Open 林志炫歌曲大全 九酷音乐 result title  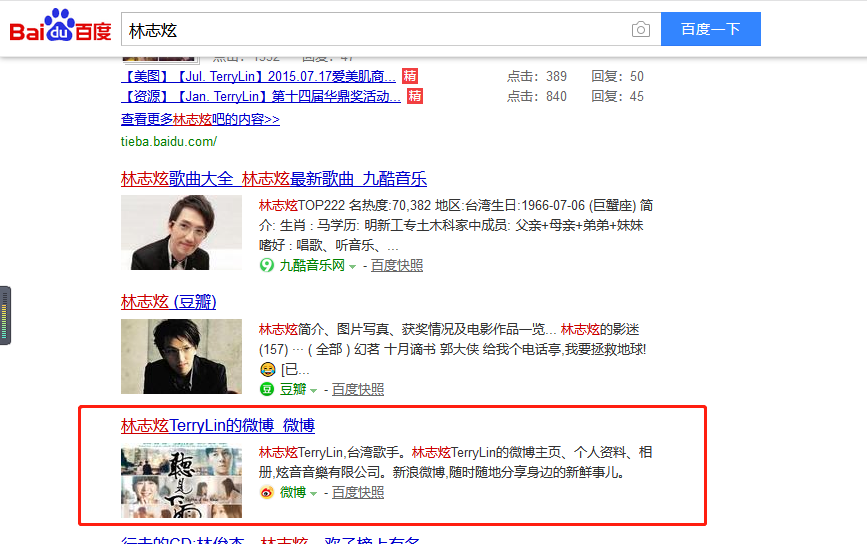(x=274, y=179)
